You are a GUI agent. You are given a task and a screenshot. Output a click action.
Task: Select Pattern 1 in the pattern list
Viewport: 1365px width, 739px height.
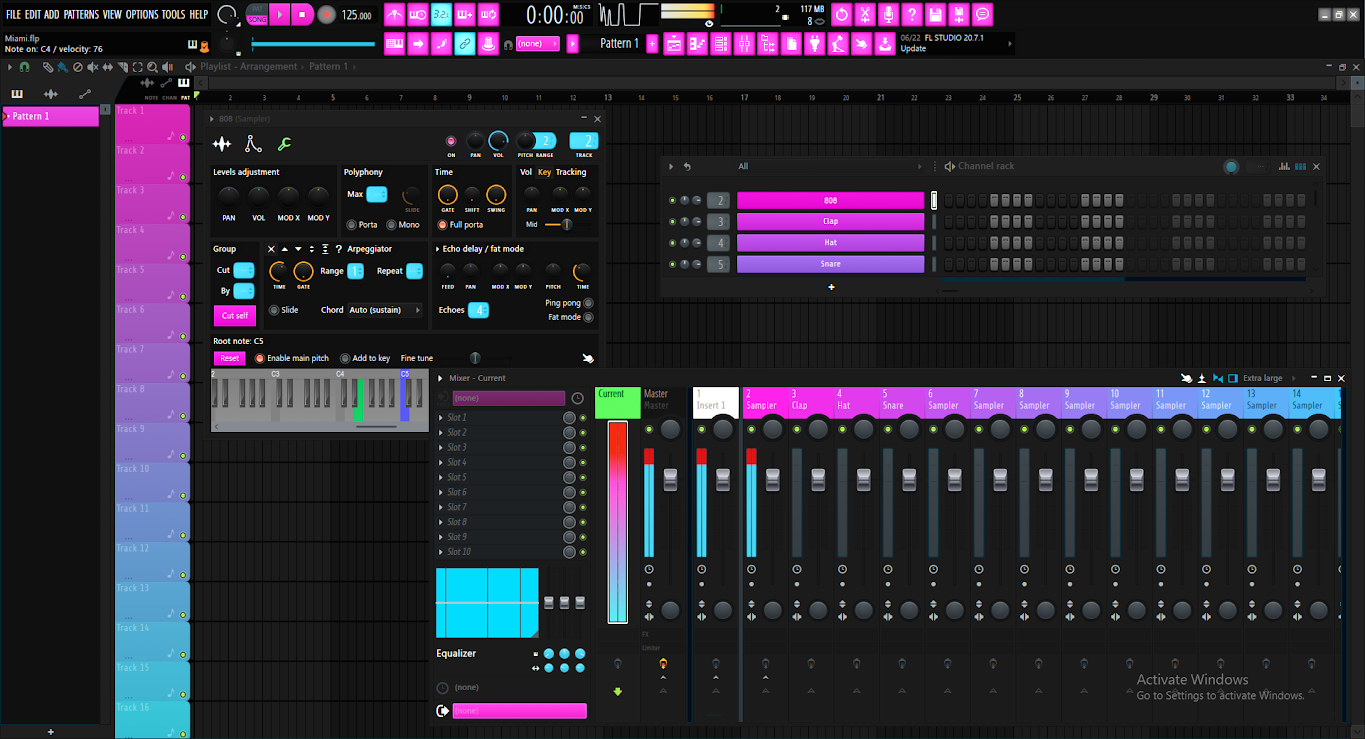(x=50, y=116)
